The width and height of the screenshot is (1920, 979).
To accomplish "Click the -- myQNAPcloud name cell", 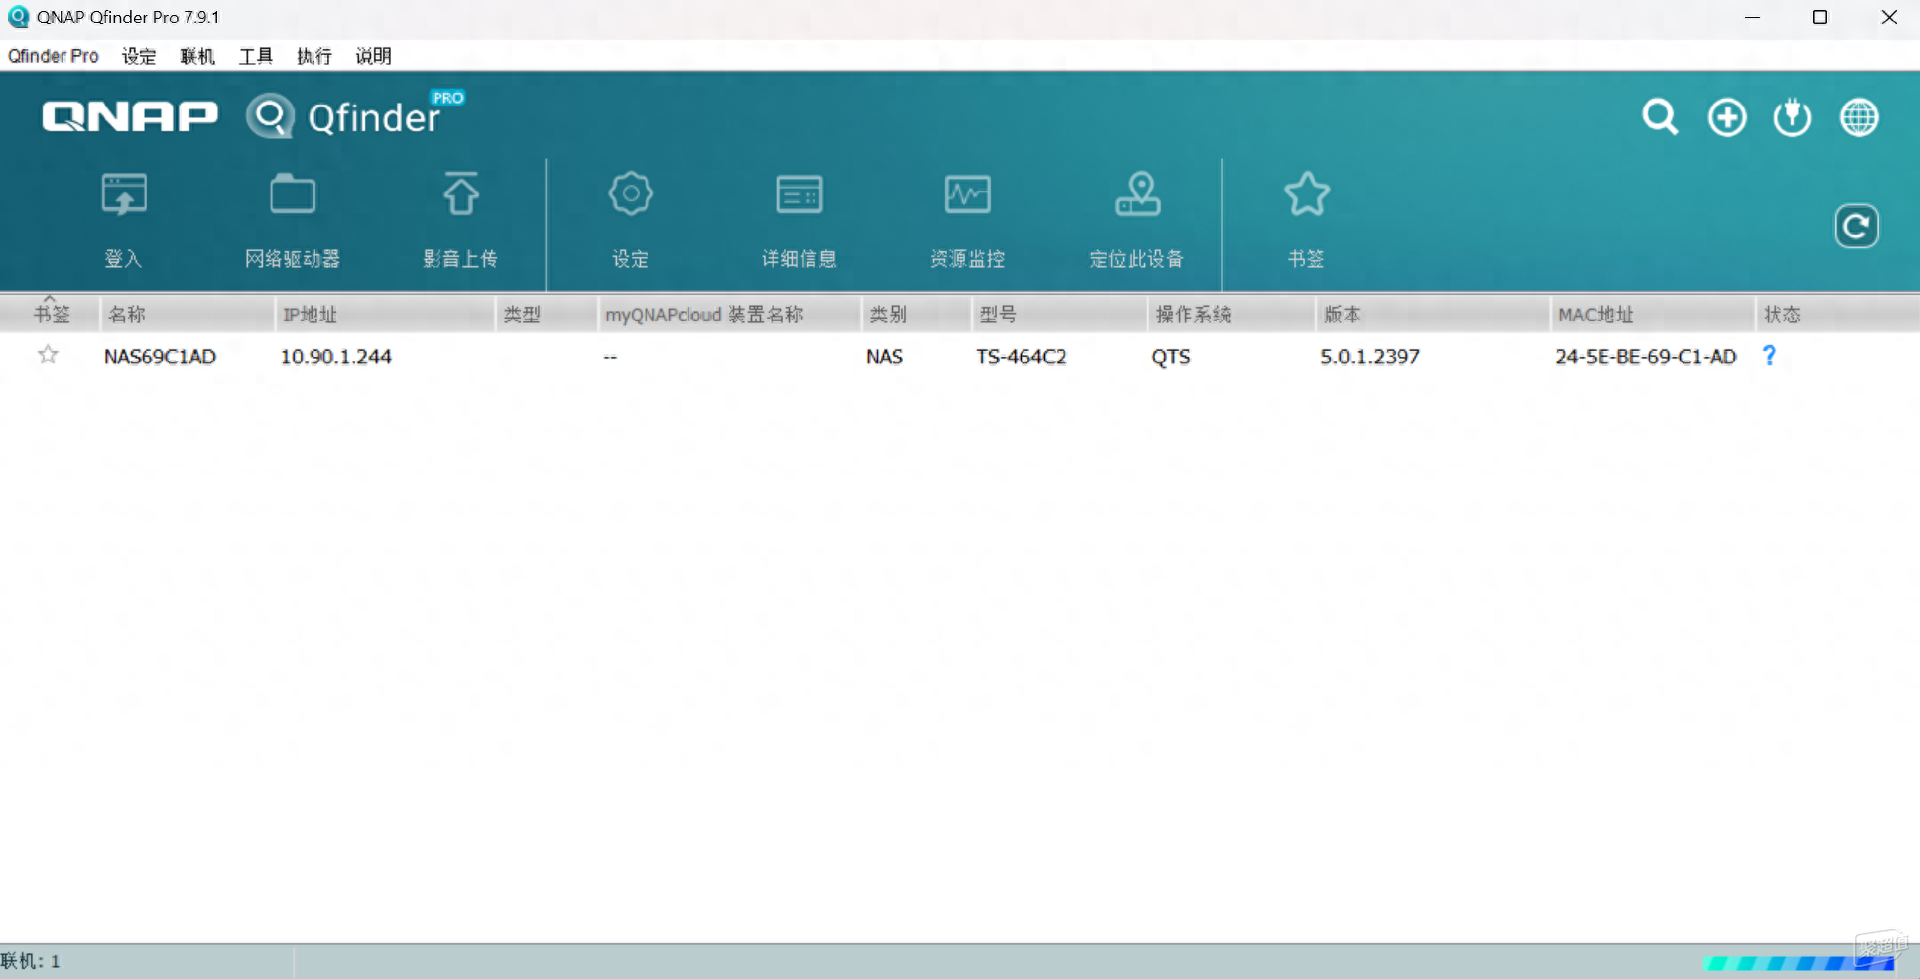I will pos(610,357).
